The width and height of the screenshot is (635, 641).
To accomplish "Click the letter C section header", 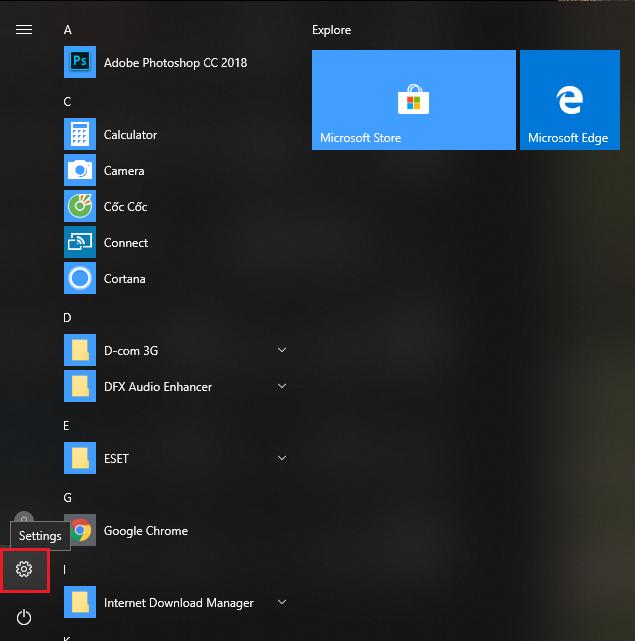I will 67,101.
